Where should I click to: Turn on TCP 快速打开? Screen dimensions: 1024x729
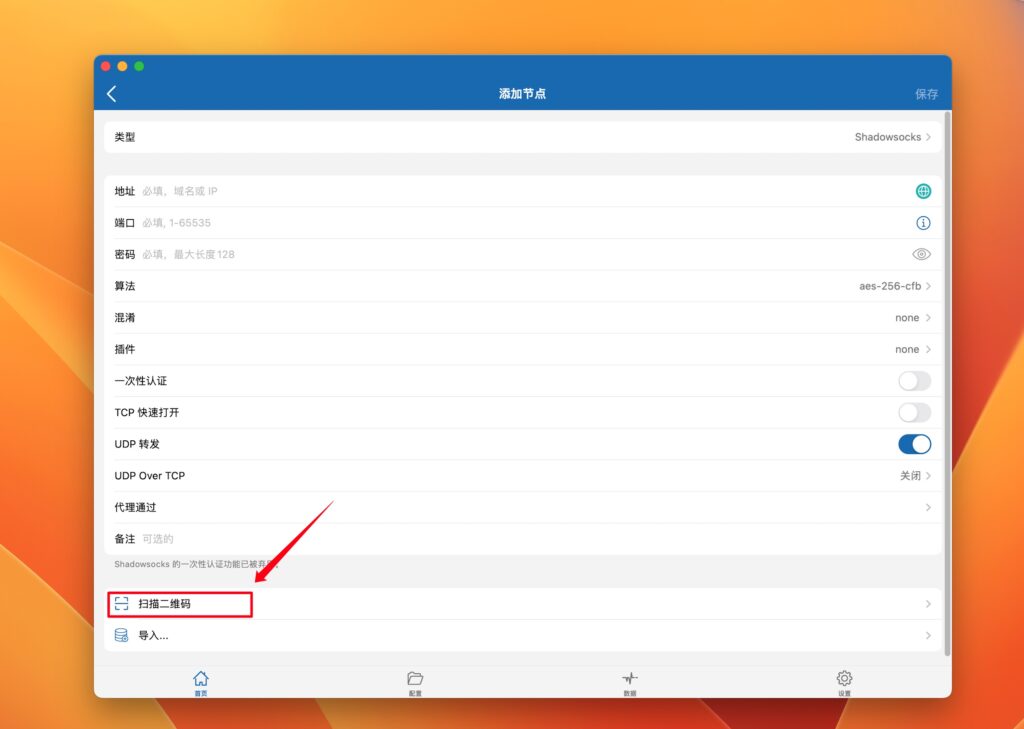coord(913,412)
